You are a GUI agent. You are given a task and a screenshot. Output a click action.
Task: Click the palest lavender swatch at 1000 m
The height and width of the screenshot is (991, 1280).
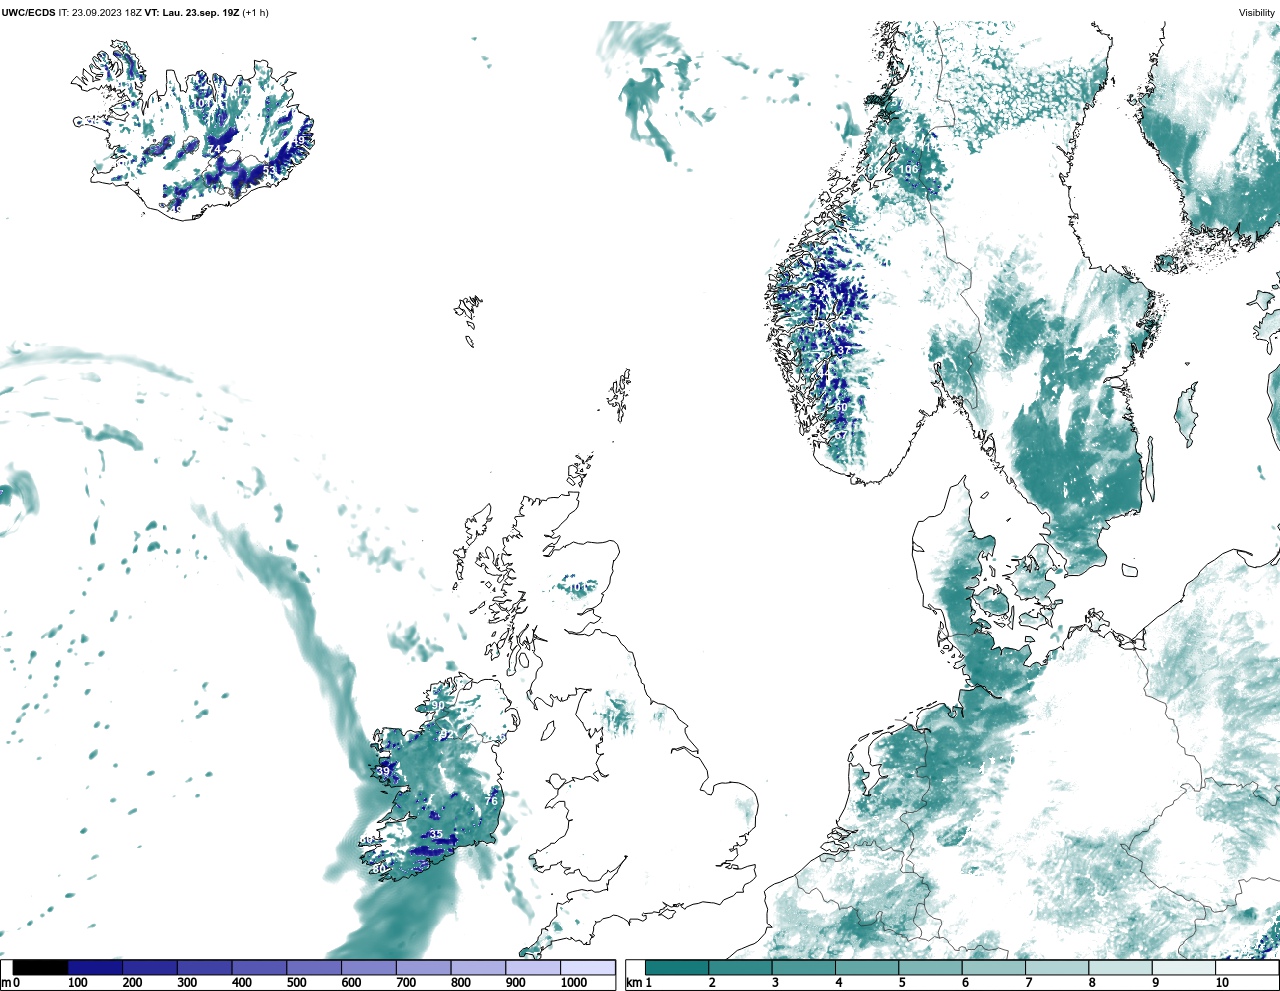(x=587, y=968)
